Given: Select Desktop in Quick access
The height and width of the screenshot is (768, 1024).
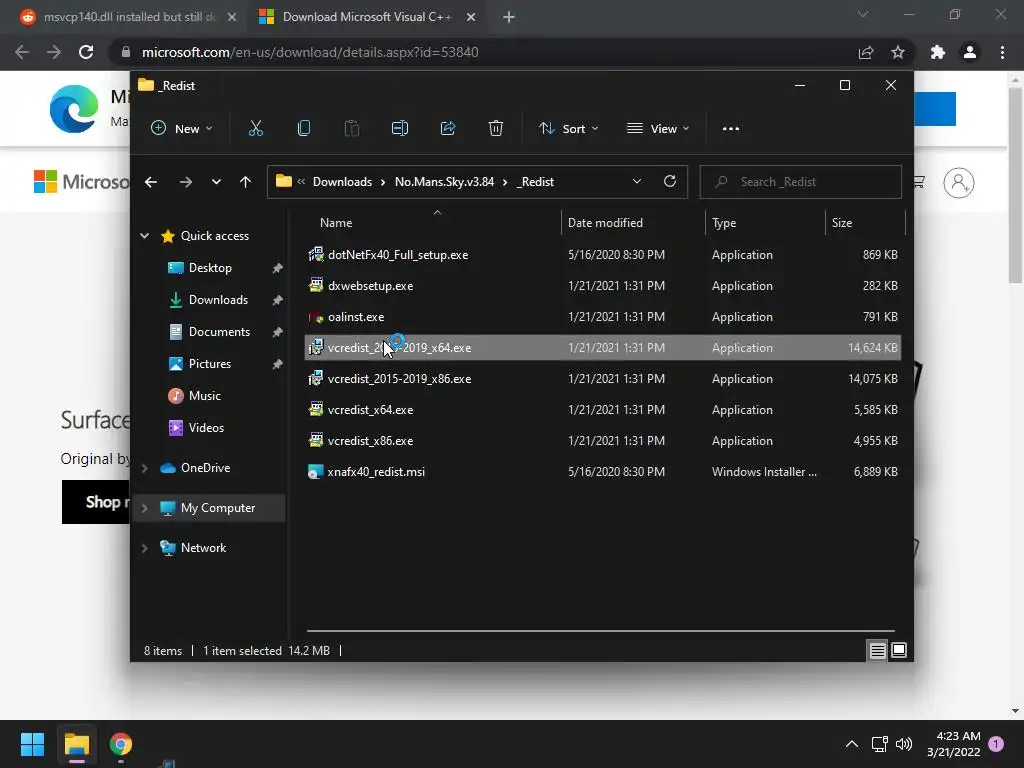Looking at the screenshot, I should pyautogui.click(x=210, y=268).
